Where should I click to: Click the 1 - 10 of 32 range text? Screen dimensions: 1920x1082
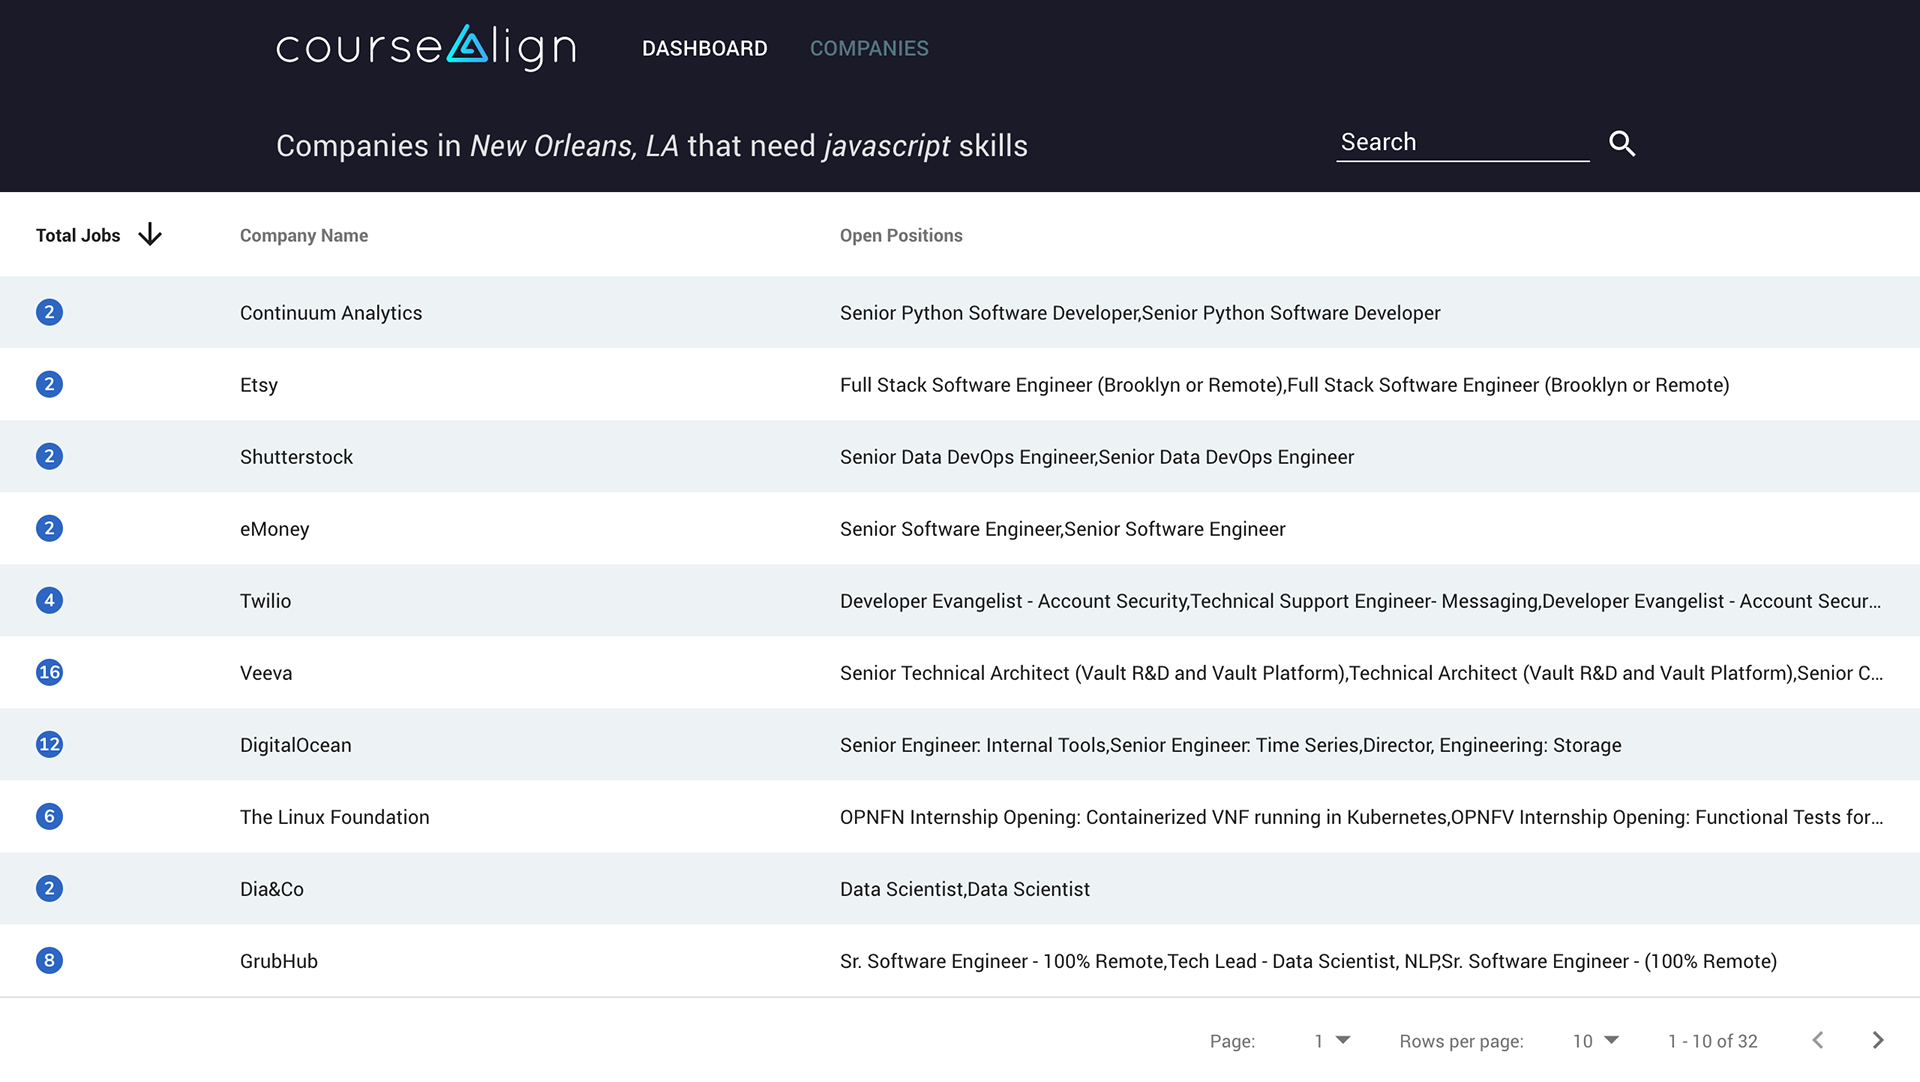1712,1041
